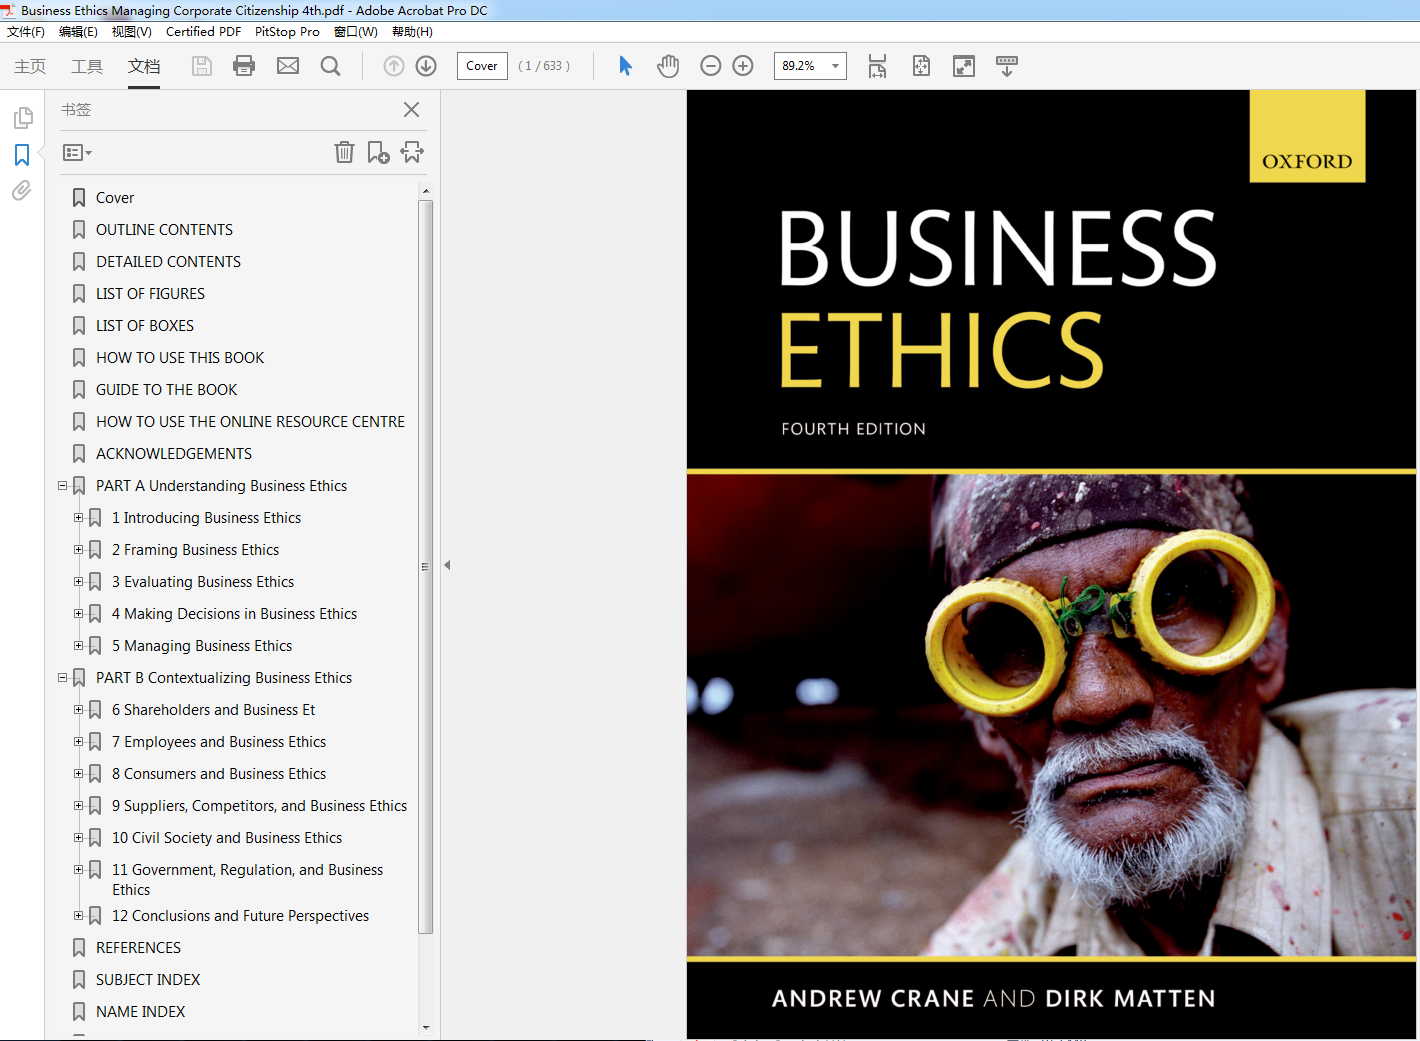Expand 1 Introducing Business Ethics
Viewport: 1420px width, 1041px height.
pyautogui.click(x=78, y=518)
